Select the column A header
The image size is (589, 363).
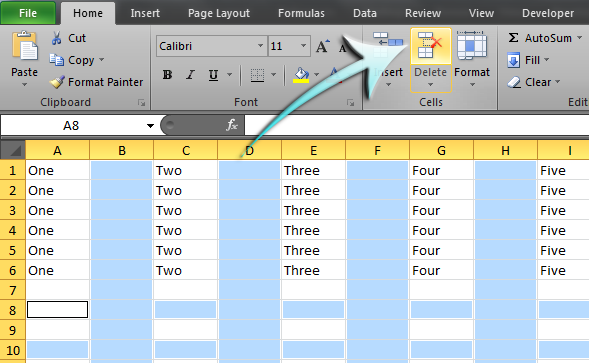pos(57,151)
